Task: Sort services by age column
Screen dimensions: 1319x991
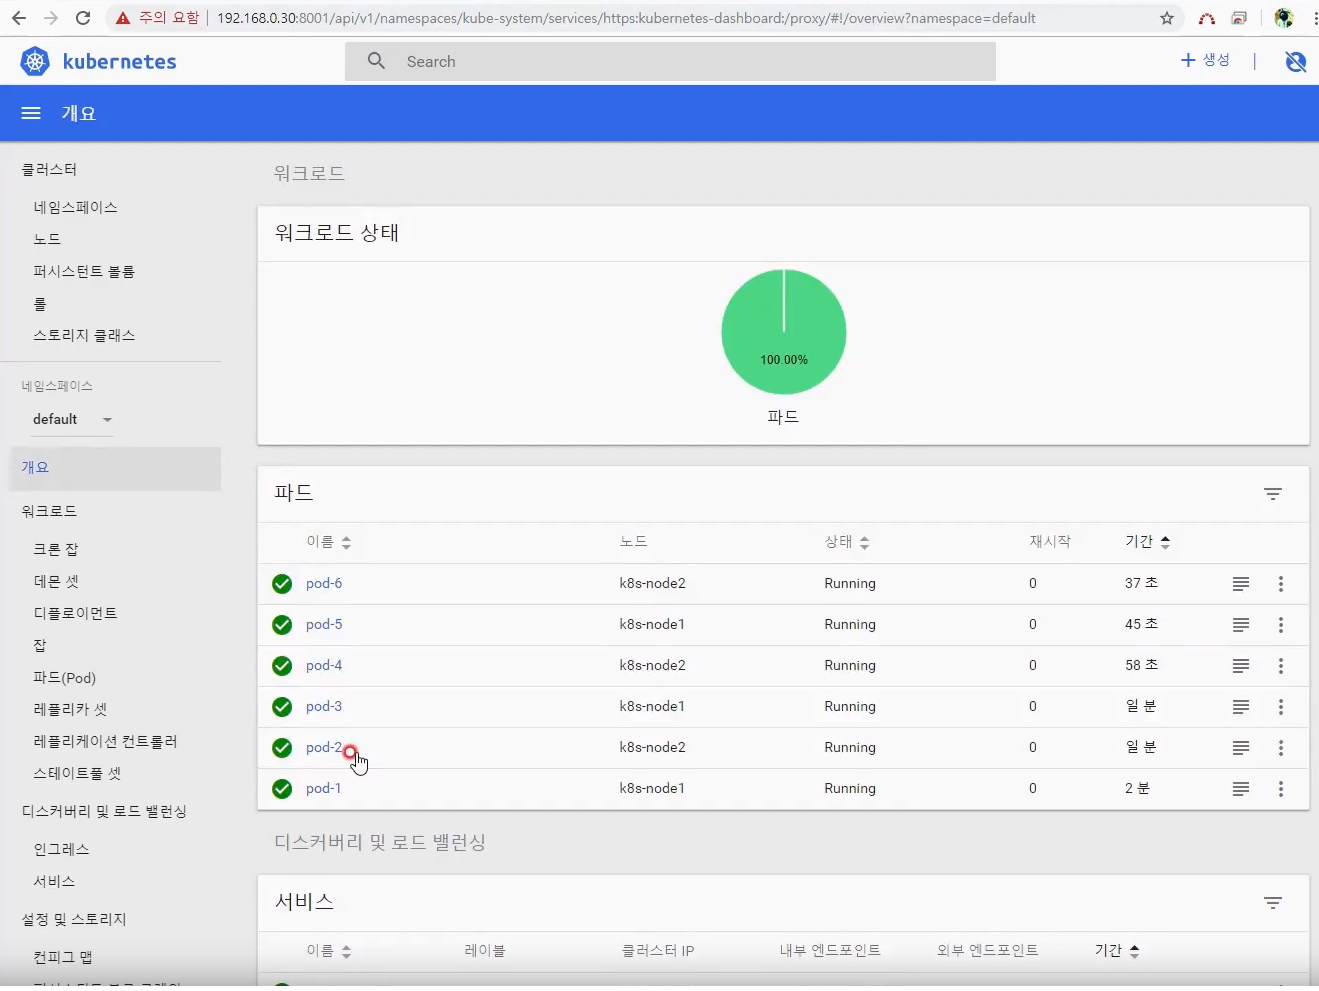Action: tap(1117, 951)
